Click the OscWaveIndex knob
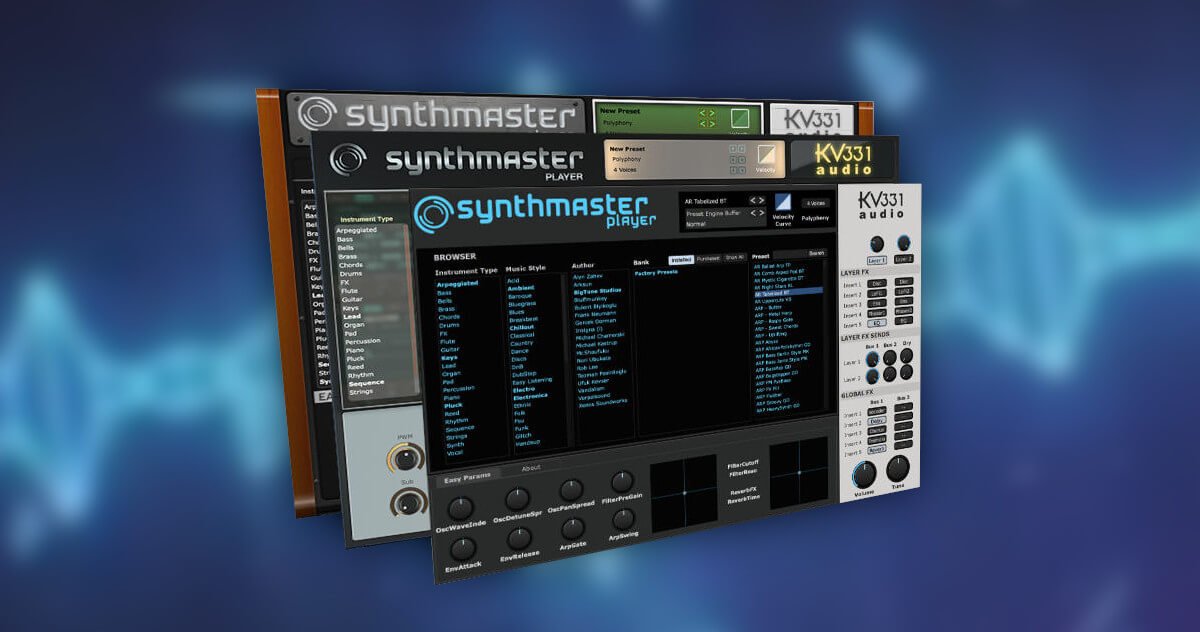 tap(460, 507)
